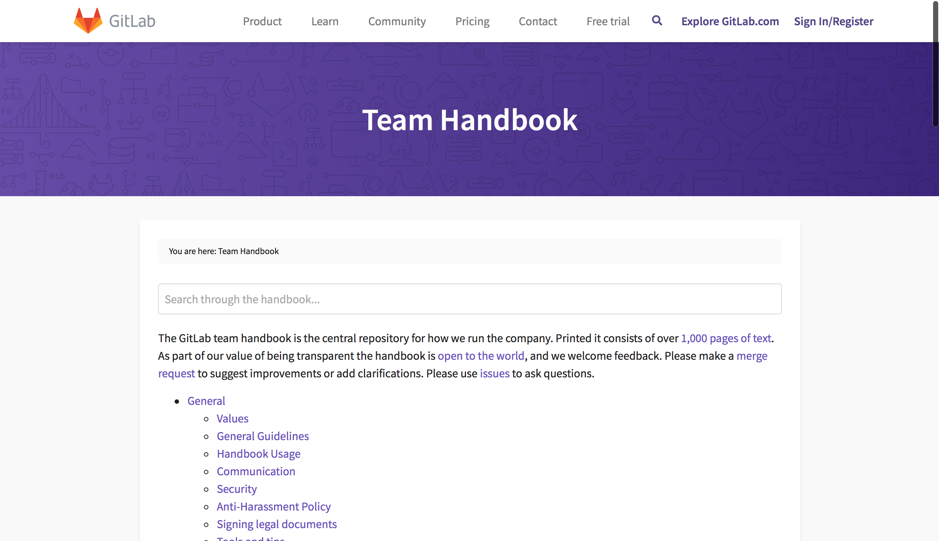Click Explore GitLab.com link
Screen dimensions: 939x541
point(730,21)
